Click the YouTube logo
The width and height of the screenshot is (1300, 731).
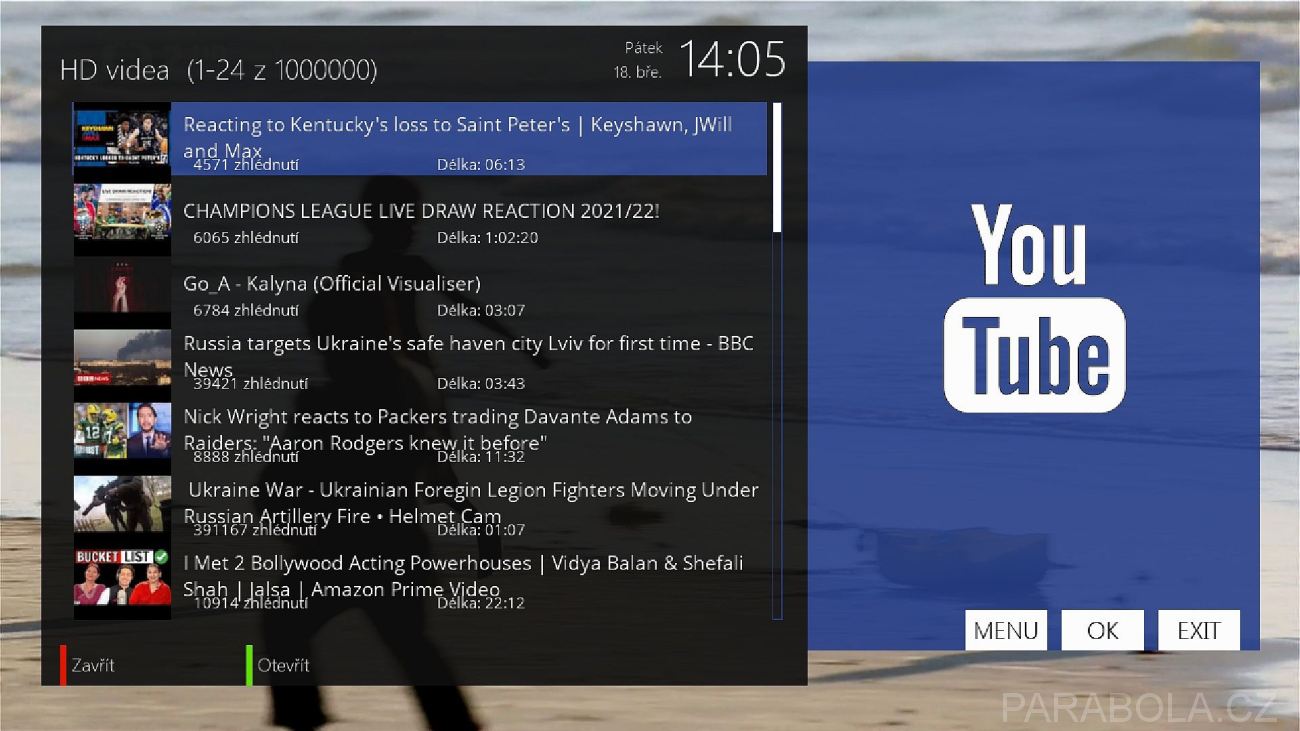[1034, 308]
